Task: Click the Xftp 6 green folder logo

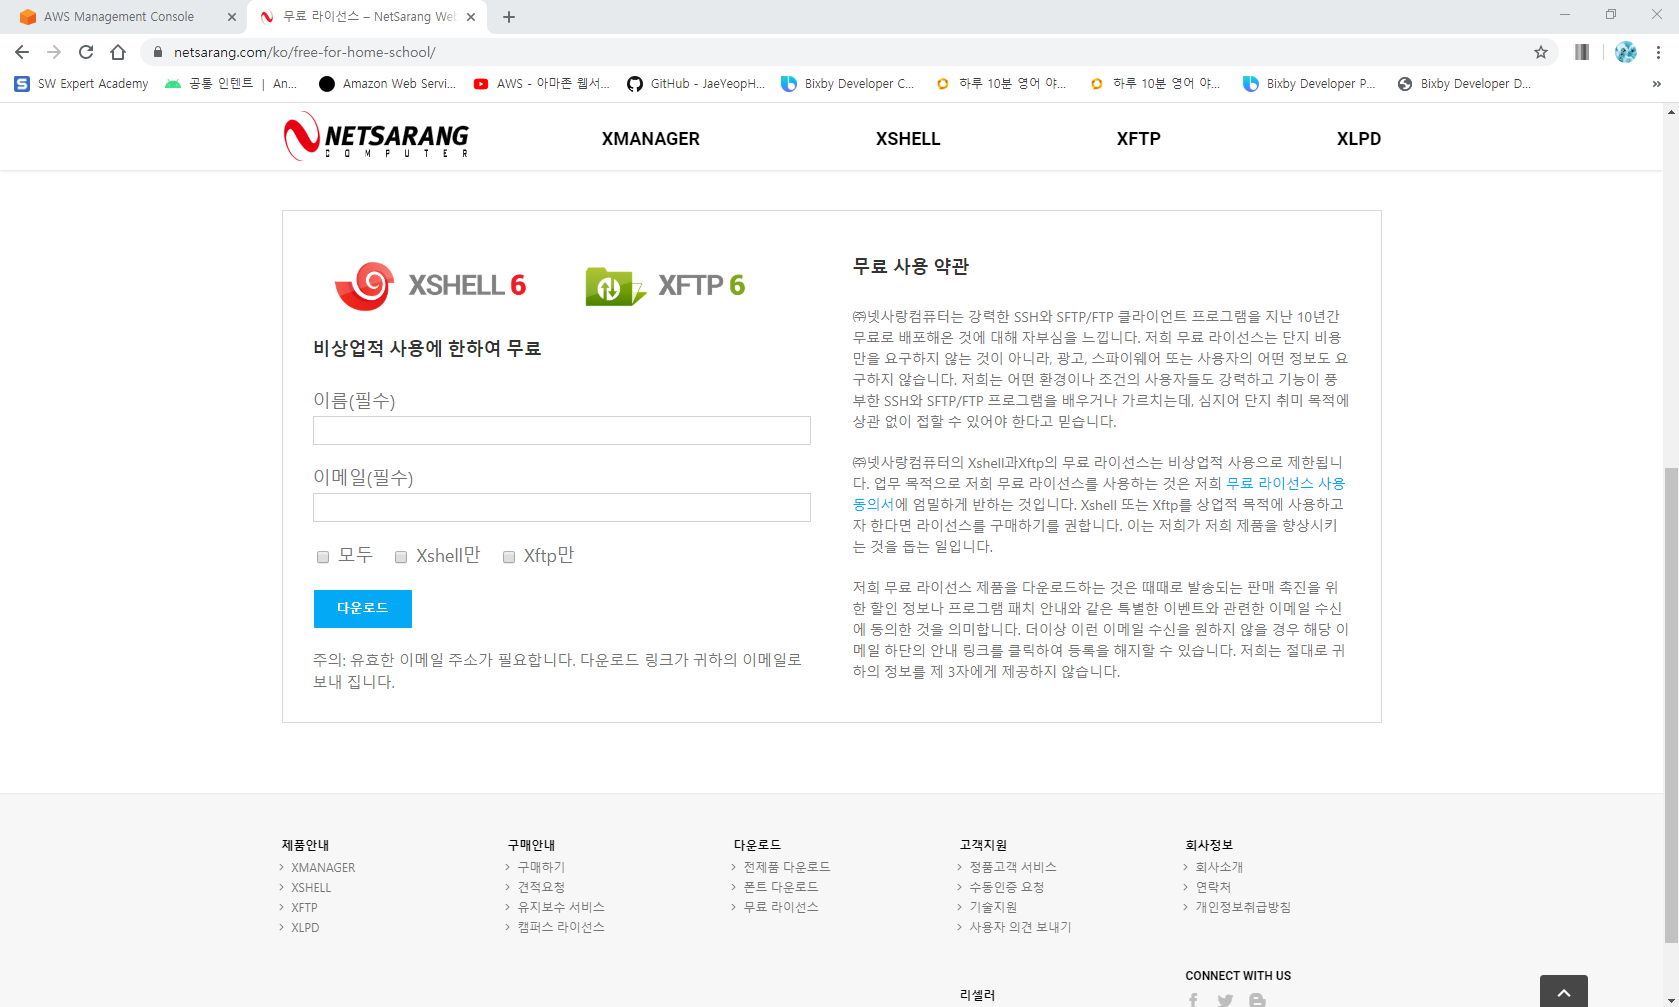Action: [x=615, y=286]
